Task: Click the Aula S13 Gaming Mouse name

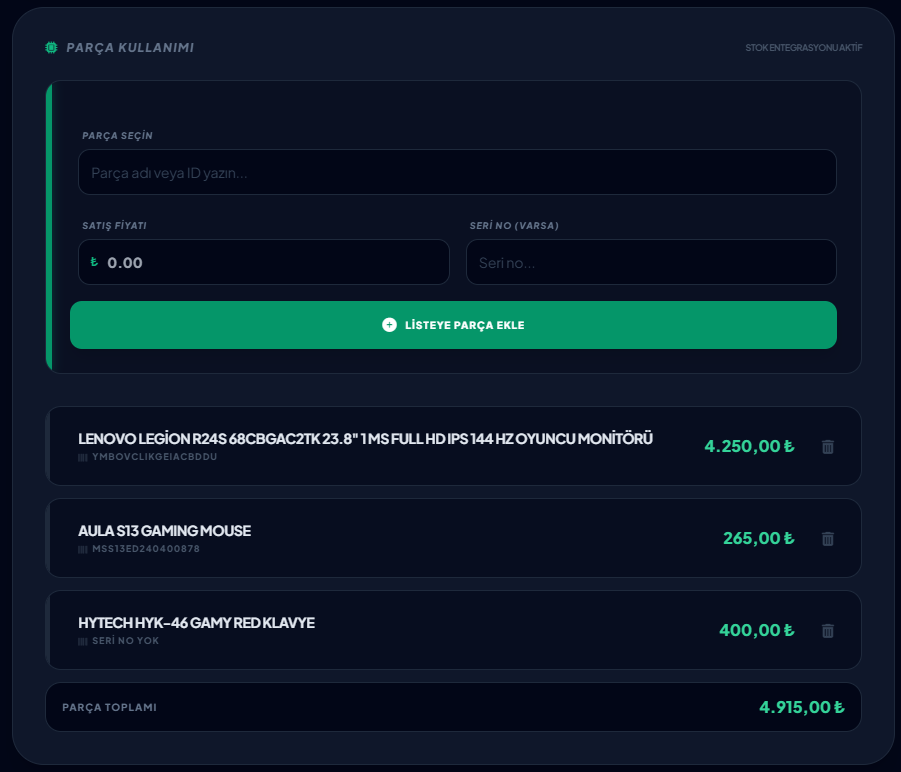Action: [x=164, y=530]
